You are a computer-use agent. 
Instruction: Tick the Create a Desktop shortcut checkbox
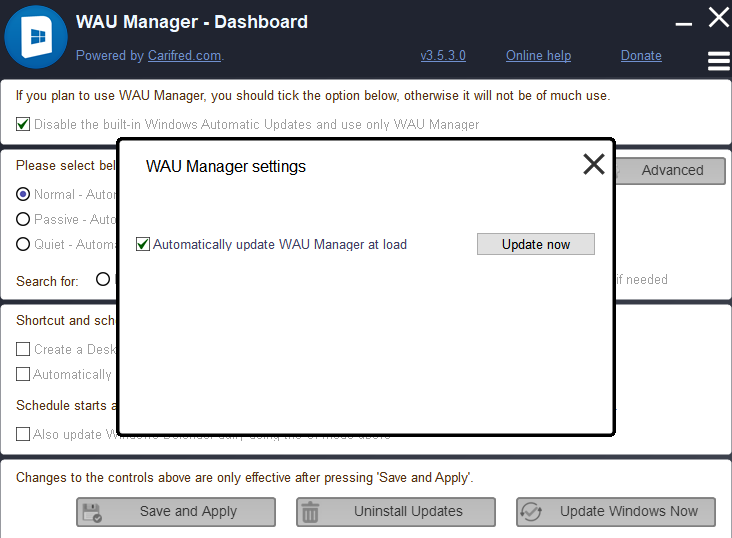[x=23, y=350]
